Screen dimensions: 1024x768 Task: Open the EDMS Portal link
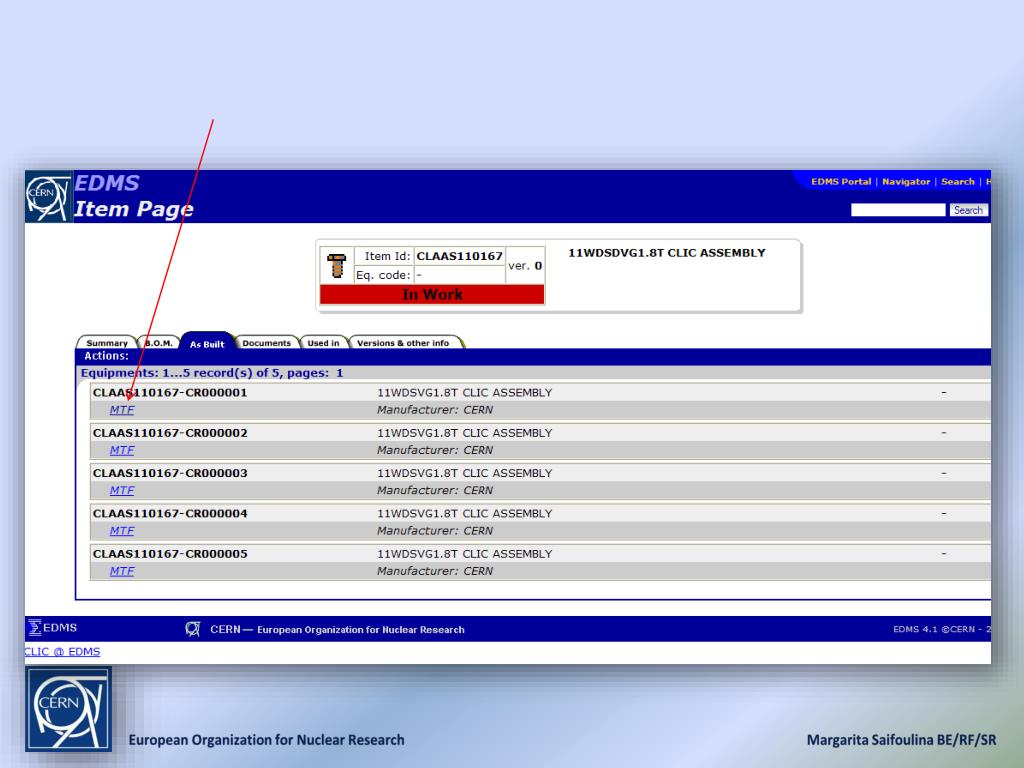click(x=840, y=182)
